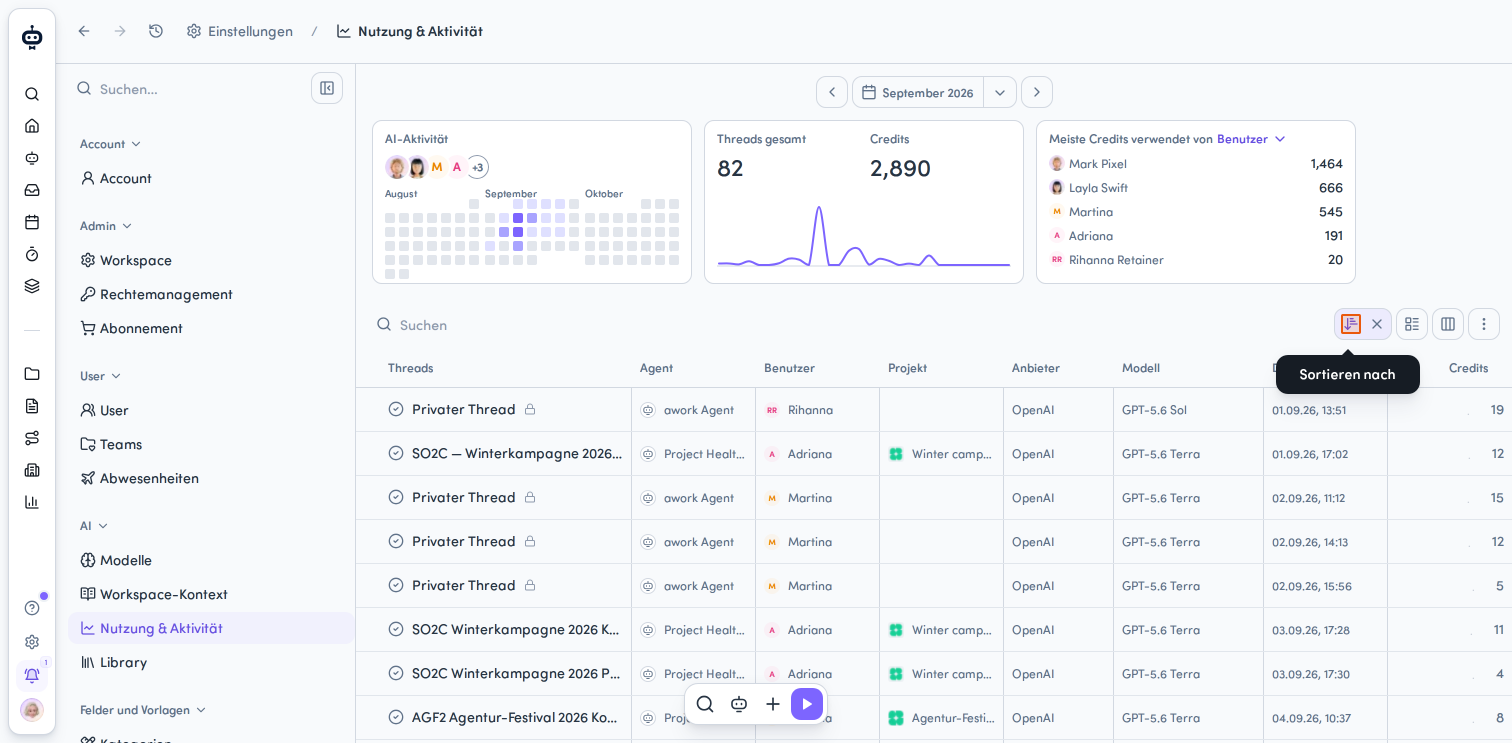Open Rechtemanagement in the sidebar
Viewport: 1512px width, 743px height.
click(x=211, y=294)
